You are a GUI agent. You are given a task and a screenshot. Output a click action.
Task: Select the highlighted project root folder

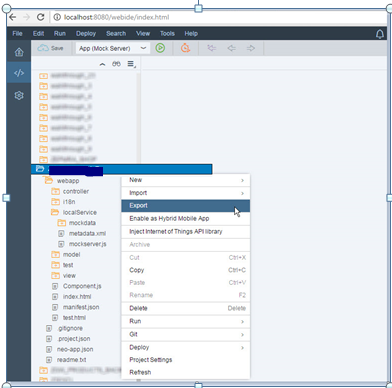click(x=122, y=169)
